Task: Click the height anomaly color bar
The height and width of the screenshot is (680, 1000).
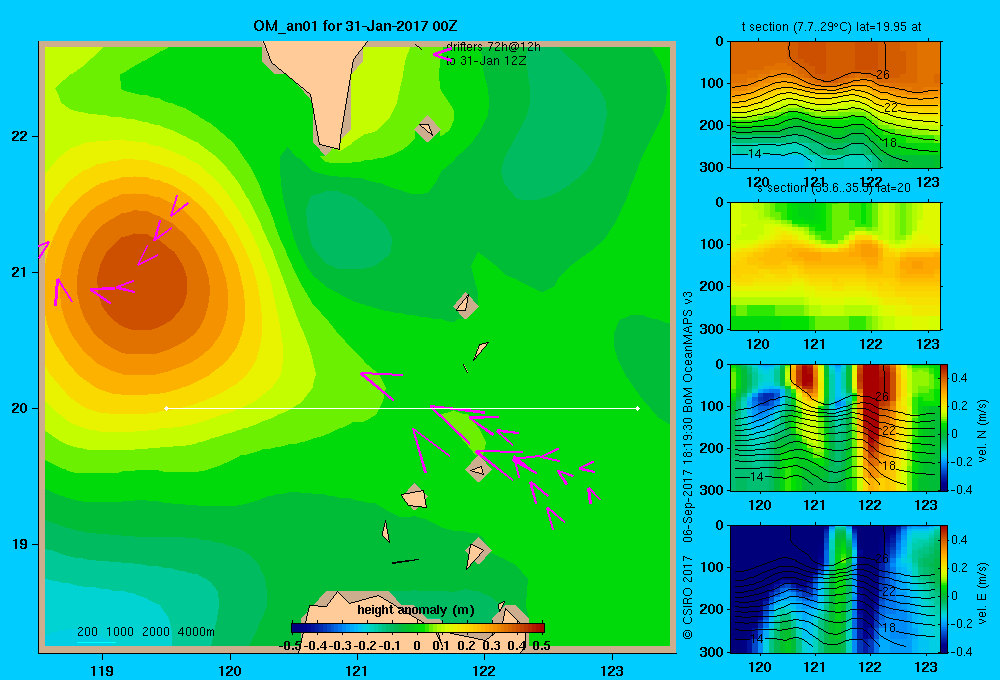Action: tap(418, 628)
